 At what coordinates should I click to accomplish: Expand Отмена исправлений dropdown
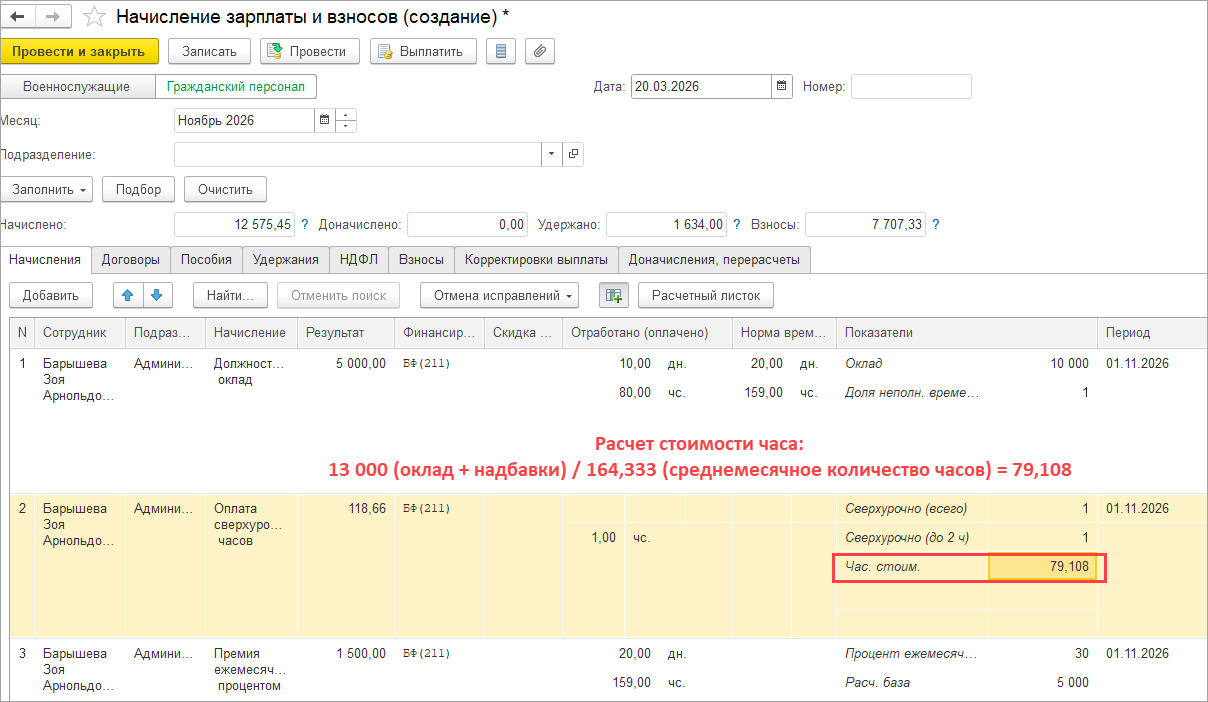coord(499,295)
